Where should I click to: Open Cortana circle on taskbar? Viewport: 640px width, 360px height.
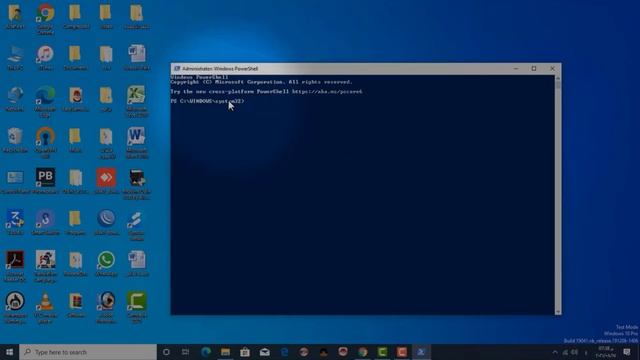click(166, 352)
